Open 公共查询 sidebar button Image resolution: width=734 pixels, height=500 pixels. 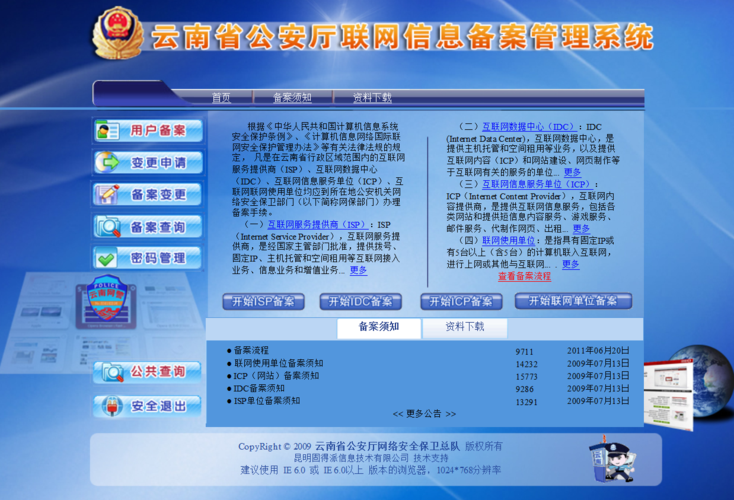coord(148,372)
